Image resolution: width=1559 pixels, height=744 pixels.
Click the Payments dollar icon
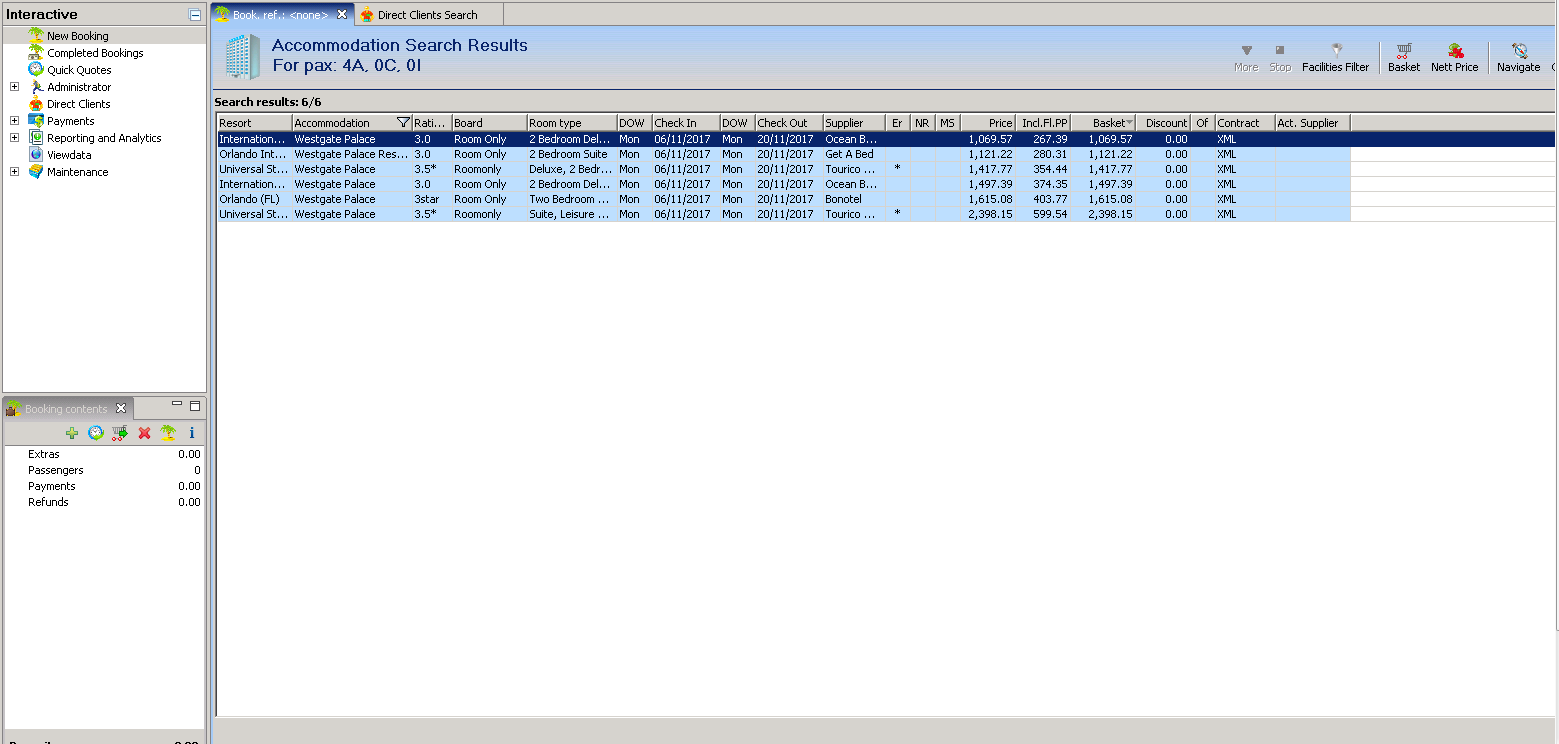[x=36, y=121]
